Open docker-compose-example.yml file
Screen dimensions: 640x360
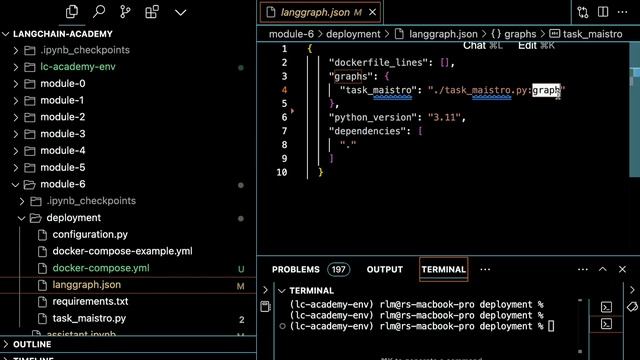click(122, 251)
